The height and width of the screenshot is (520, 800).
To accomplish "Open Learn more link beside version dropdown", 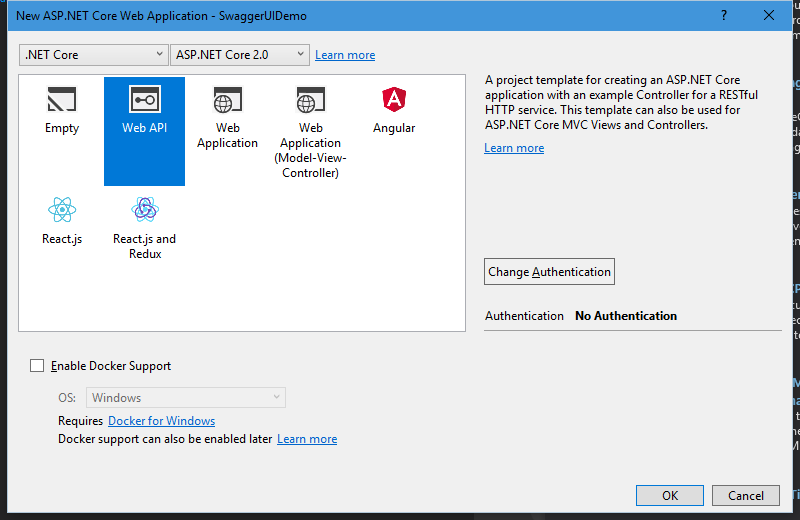I will click(345, 55).
